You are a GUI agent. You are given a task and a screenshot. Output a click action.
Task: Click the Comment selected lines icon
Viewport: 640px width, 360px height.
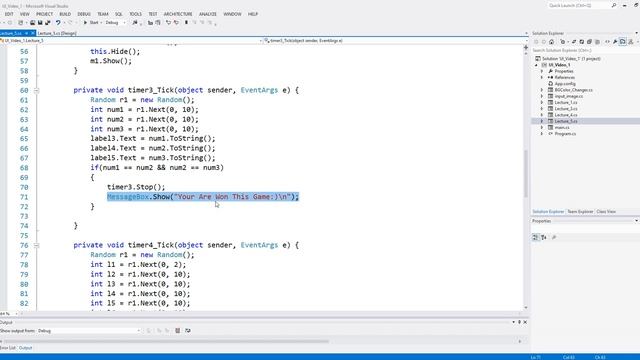pyautogui.click(x=168, y=23)
